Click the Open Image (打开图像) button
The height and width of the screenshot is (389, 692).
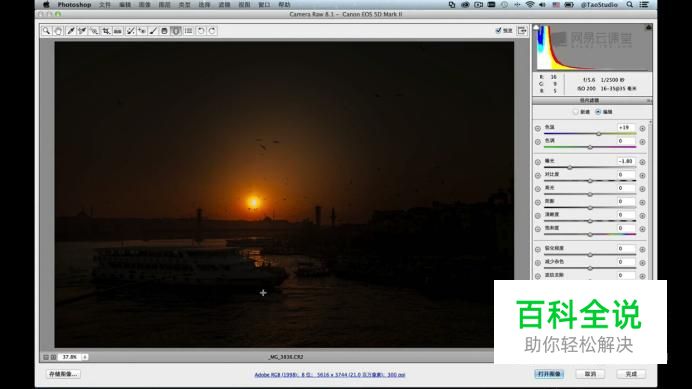549,374
